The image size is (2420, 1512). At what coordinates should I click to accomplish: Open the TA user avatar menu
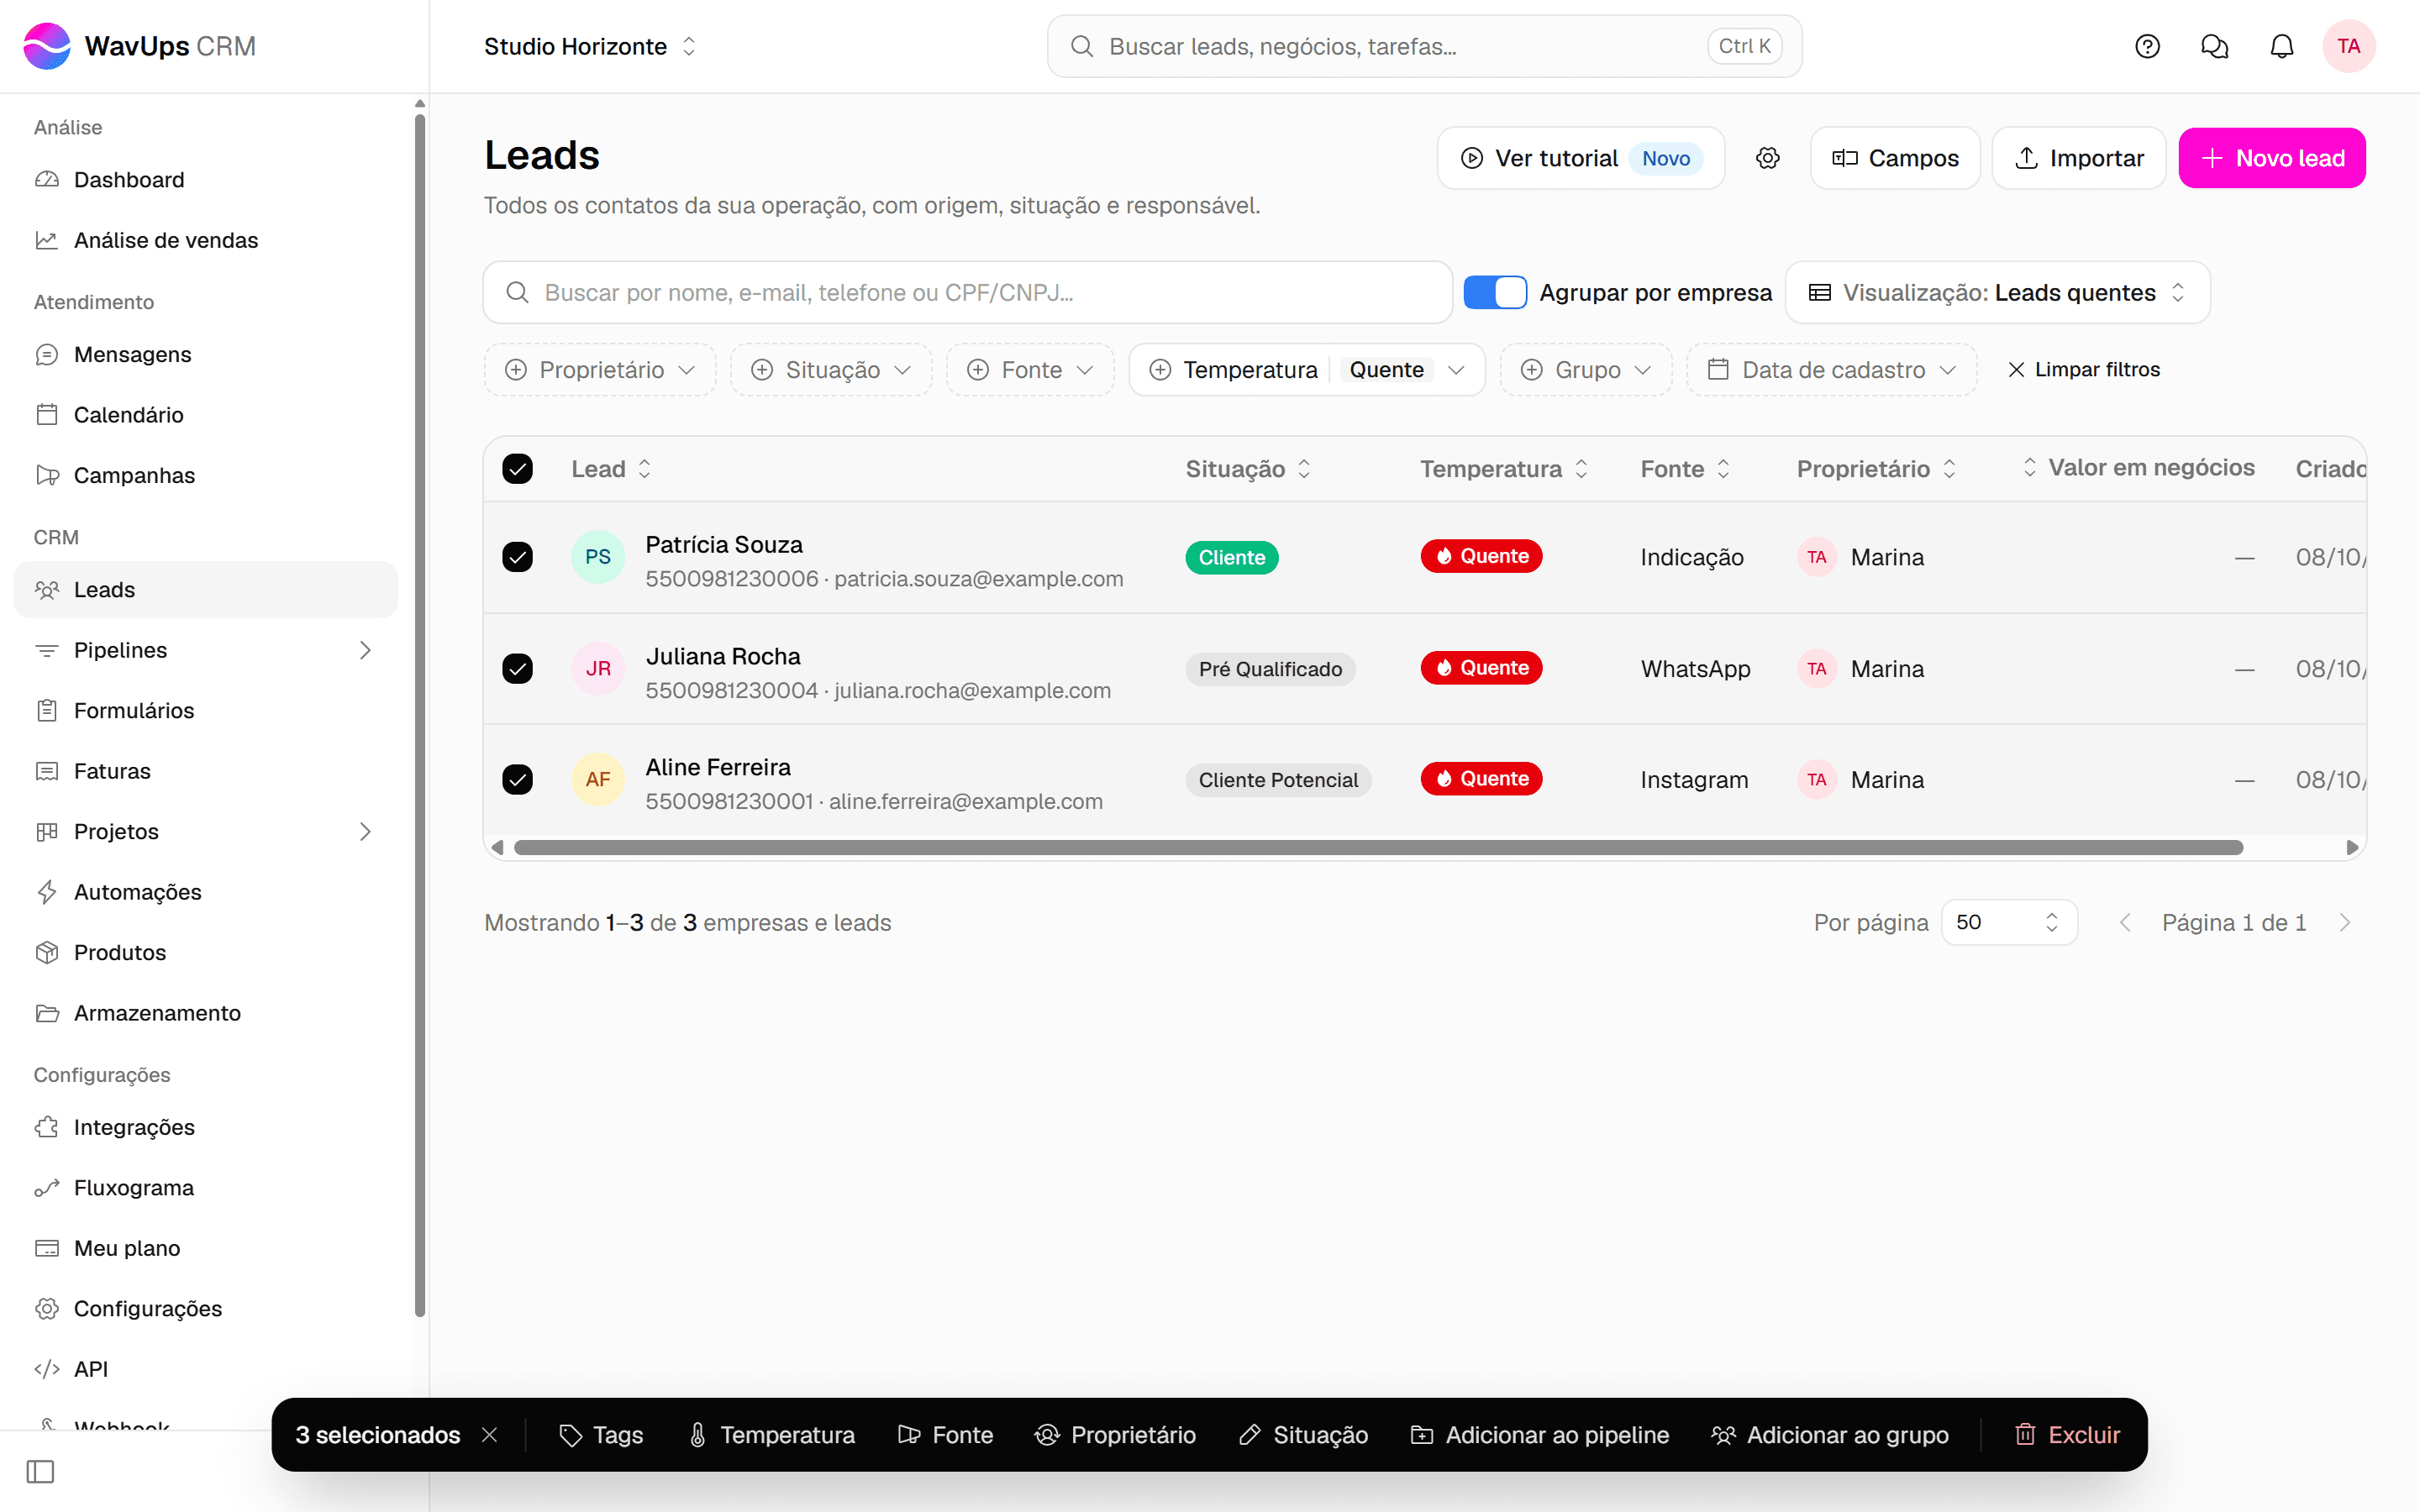[x=2348, y=46]
